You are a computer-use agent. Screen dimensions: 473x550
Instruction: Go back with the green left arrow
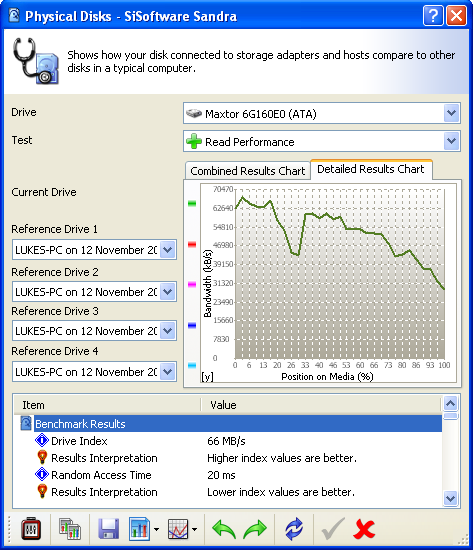(x=224, y=529)
